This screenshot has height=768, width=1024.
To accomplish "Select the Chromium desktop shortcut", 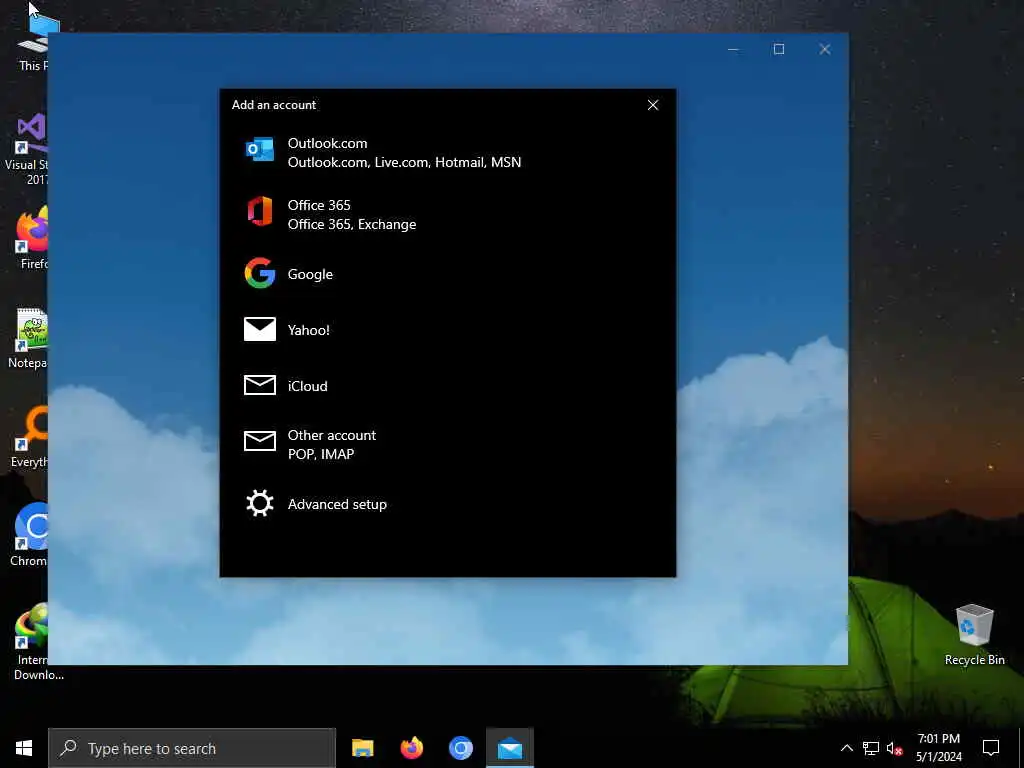I will tap(30, 536).
